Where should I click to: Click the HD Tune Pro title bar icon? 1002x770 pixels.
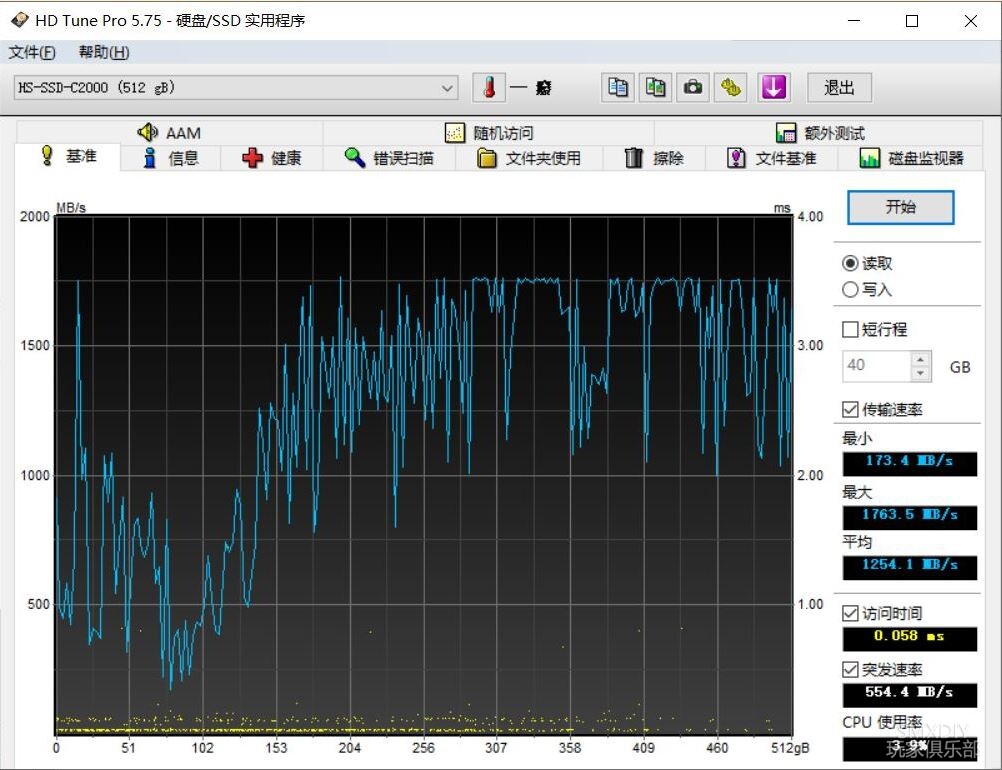click(x=20, y=20)
